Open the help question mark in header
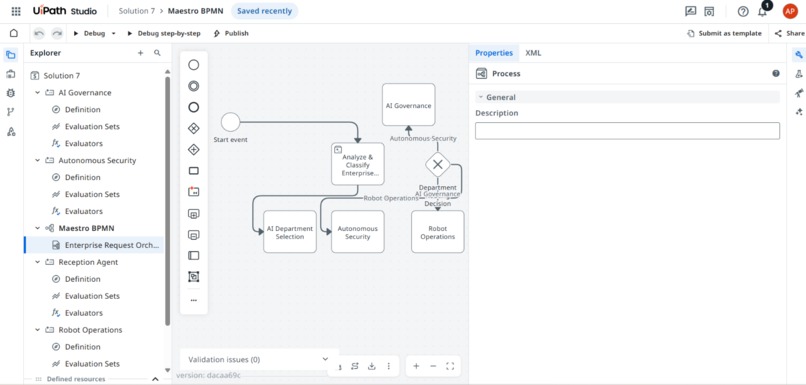Screen dimensions: 806x385 743,11
